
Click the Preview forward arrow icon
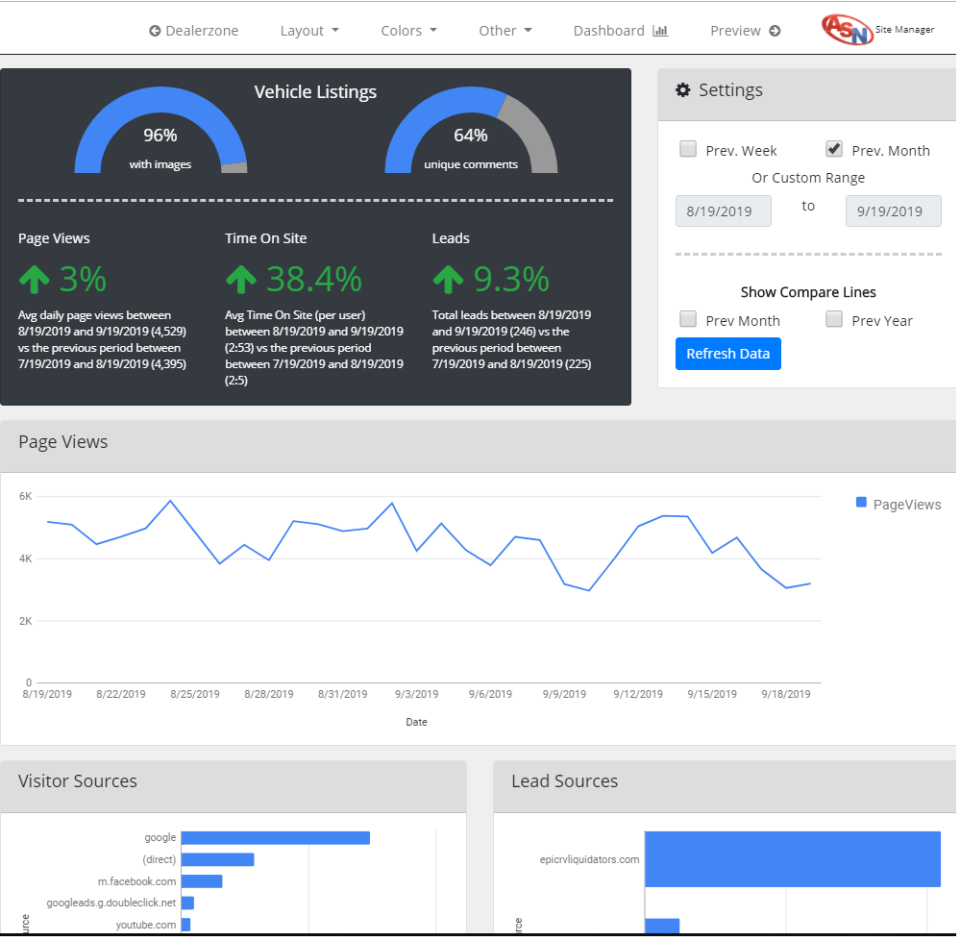775,30
